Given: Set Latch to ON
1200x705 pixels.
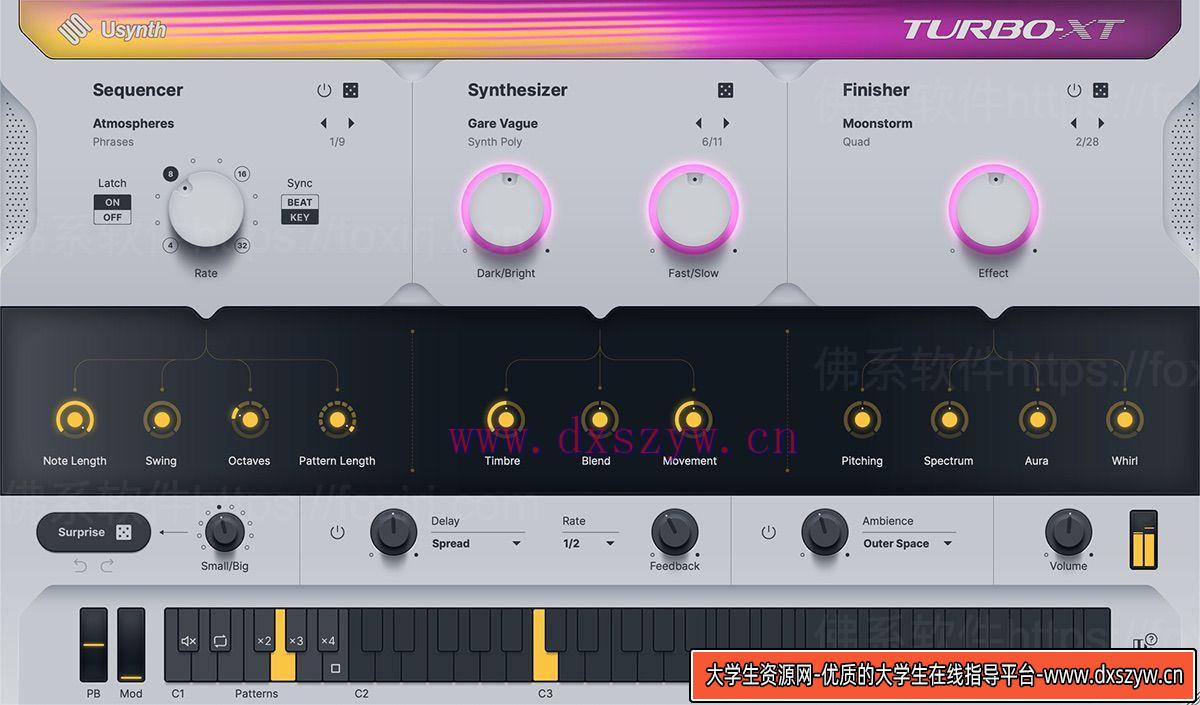Looking at the screenshot, I should (x=112, y=202).
